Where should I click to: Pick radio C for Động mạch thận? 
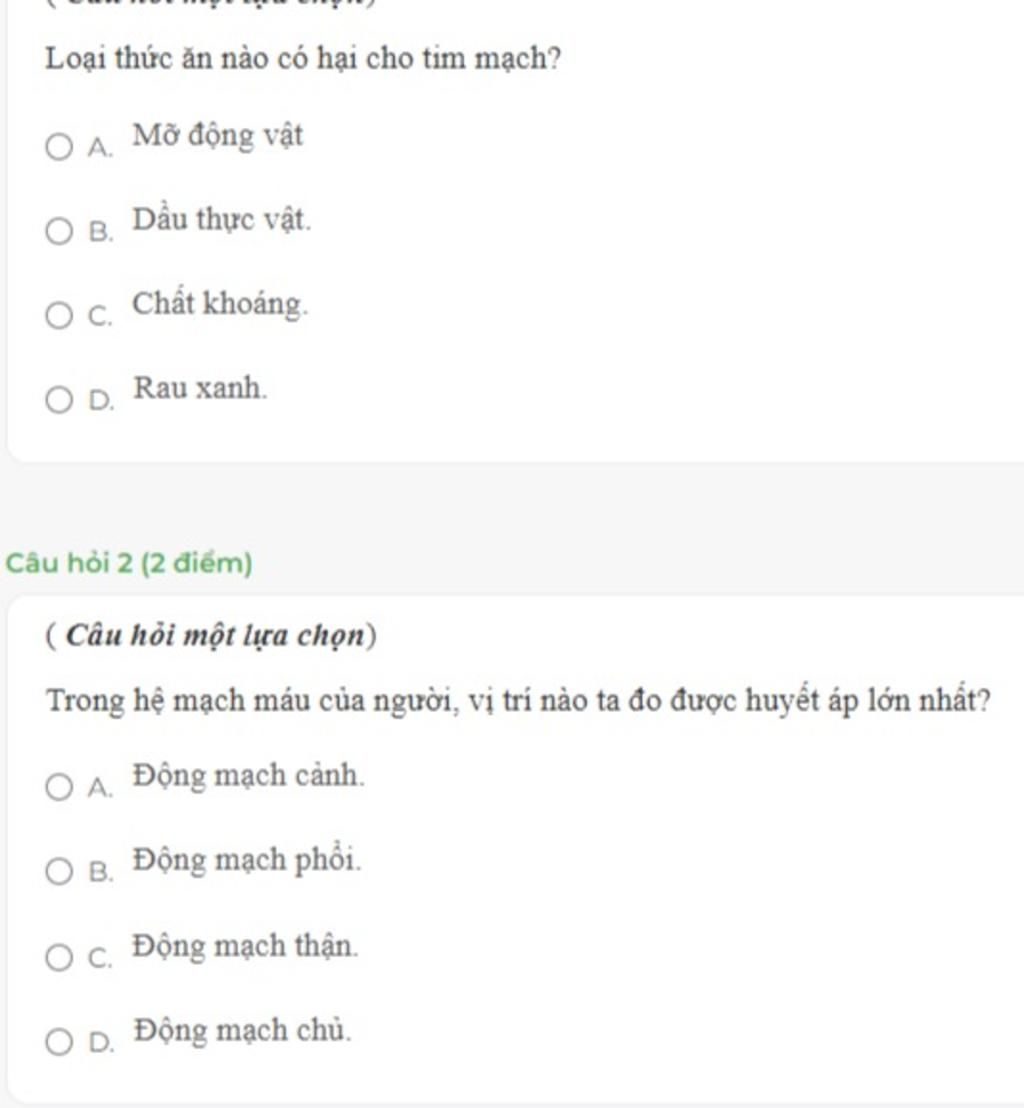pos(59,957)
